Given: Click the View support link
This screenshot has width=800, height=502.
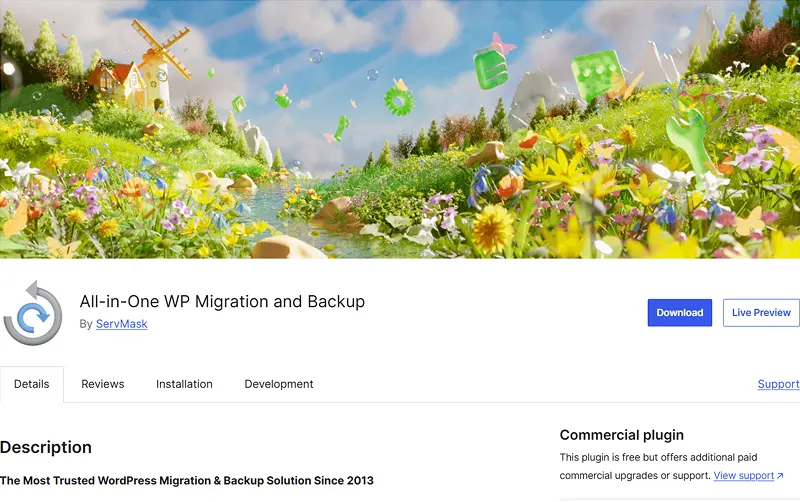Looking at the screenshot, I should [x=743, y=476].
